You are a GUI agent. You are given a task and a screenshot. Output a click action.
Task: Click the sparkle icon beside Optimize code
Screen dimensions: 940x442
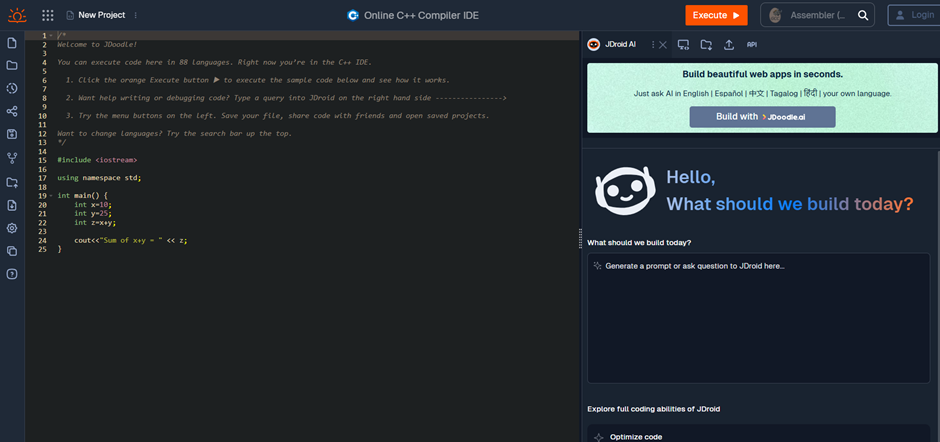[598, 437]
